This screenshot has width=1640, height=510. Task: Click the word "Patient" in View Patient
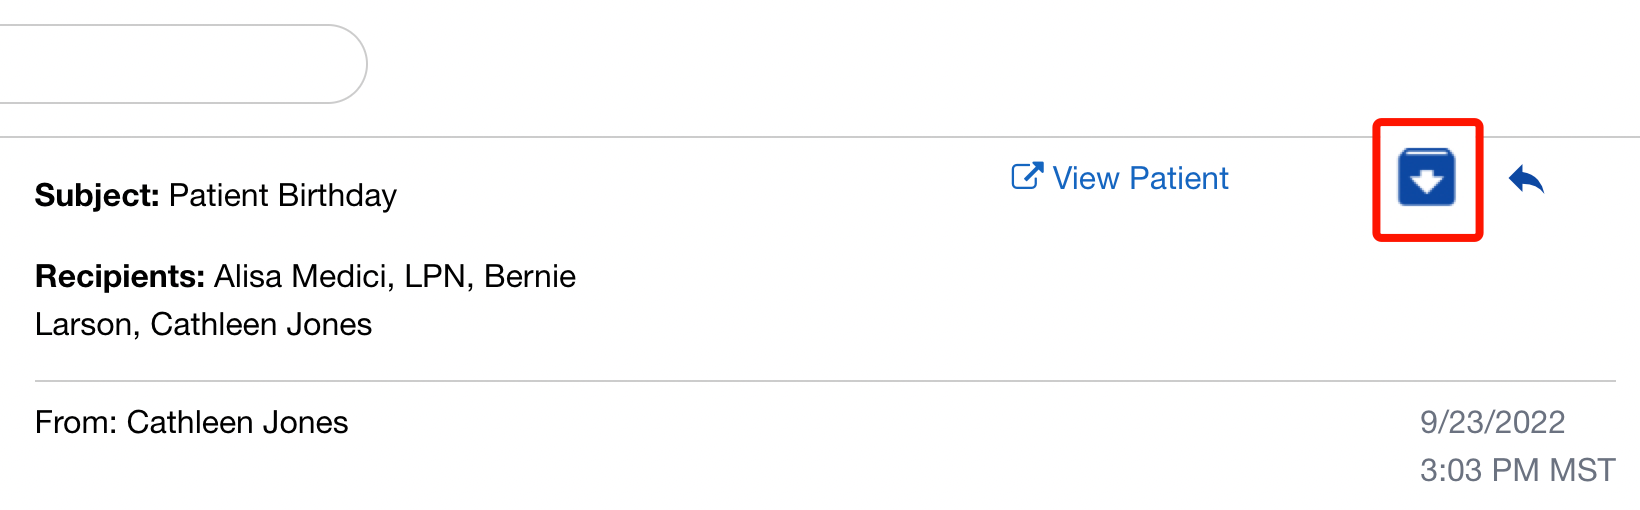click(1178, 178)
